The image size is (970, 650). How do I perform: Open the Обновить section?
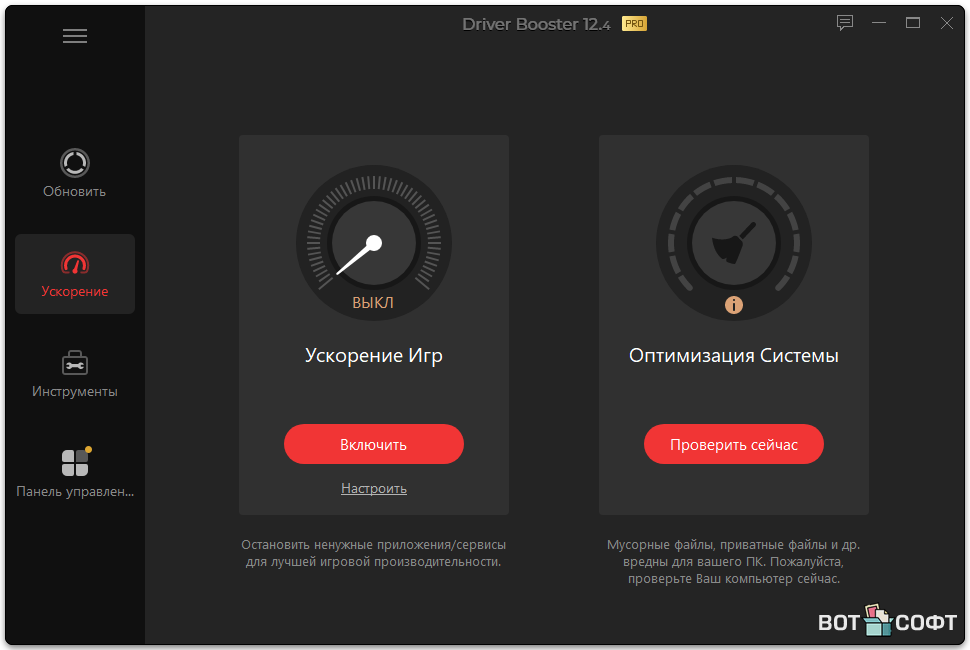tap(75, 173)
